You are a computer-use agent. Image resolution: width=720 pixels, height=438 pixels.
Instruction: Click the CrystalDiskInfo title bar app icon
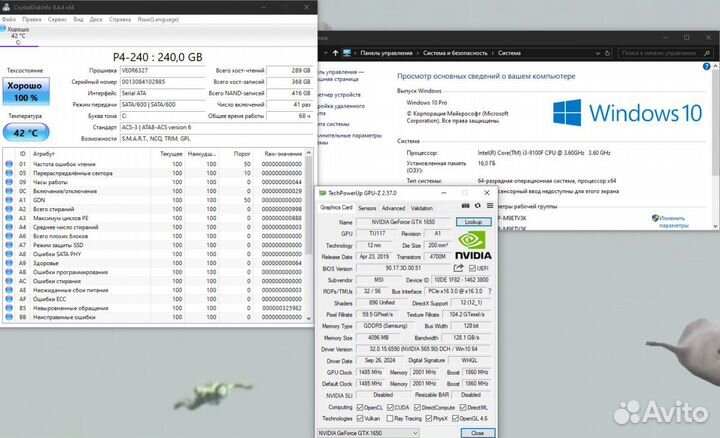click(x=6, y=7)
